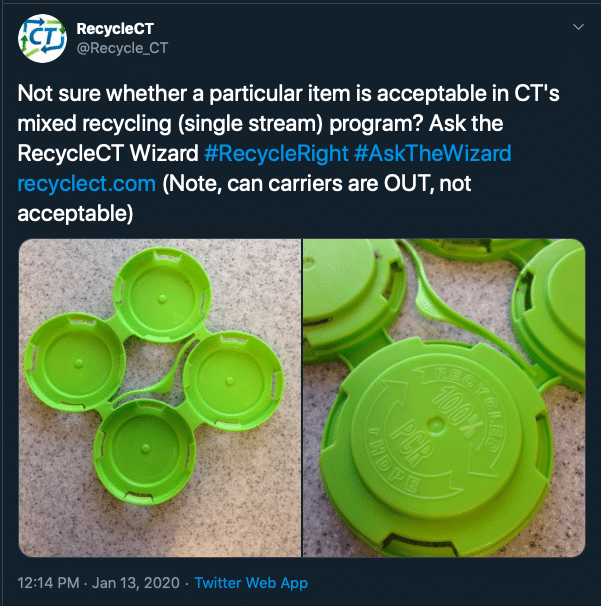The image size is (601, 606).
Task: Follow the recyclect.com link
Action: pos(87,184)
